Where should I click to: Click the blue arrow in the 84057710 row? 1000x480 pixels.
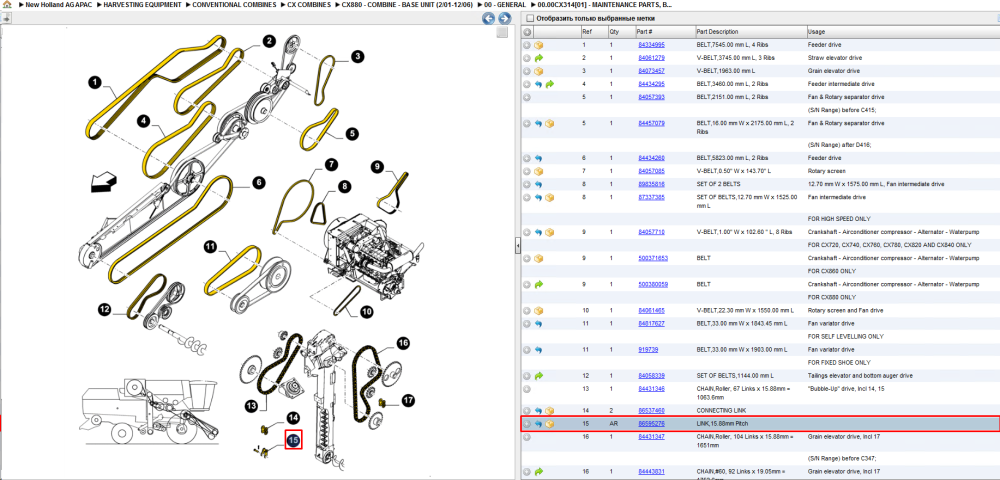coord(539,232)
